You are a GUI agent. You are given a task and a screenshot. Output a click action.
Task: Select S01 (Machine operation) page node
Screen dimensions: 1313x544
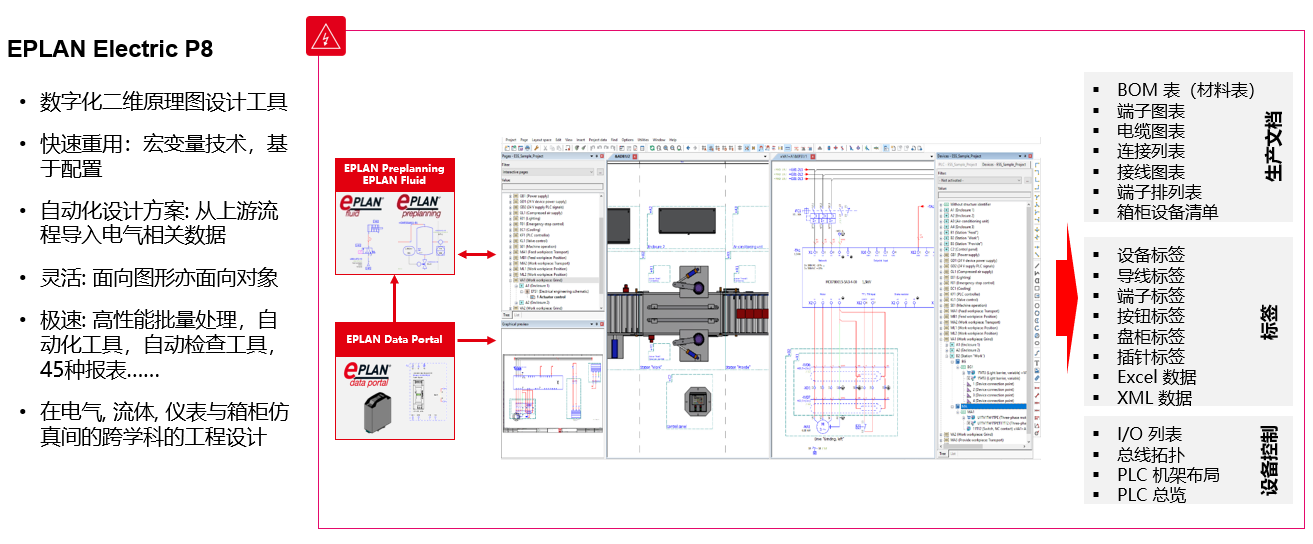[x=540, y=247]
